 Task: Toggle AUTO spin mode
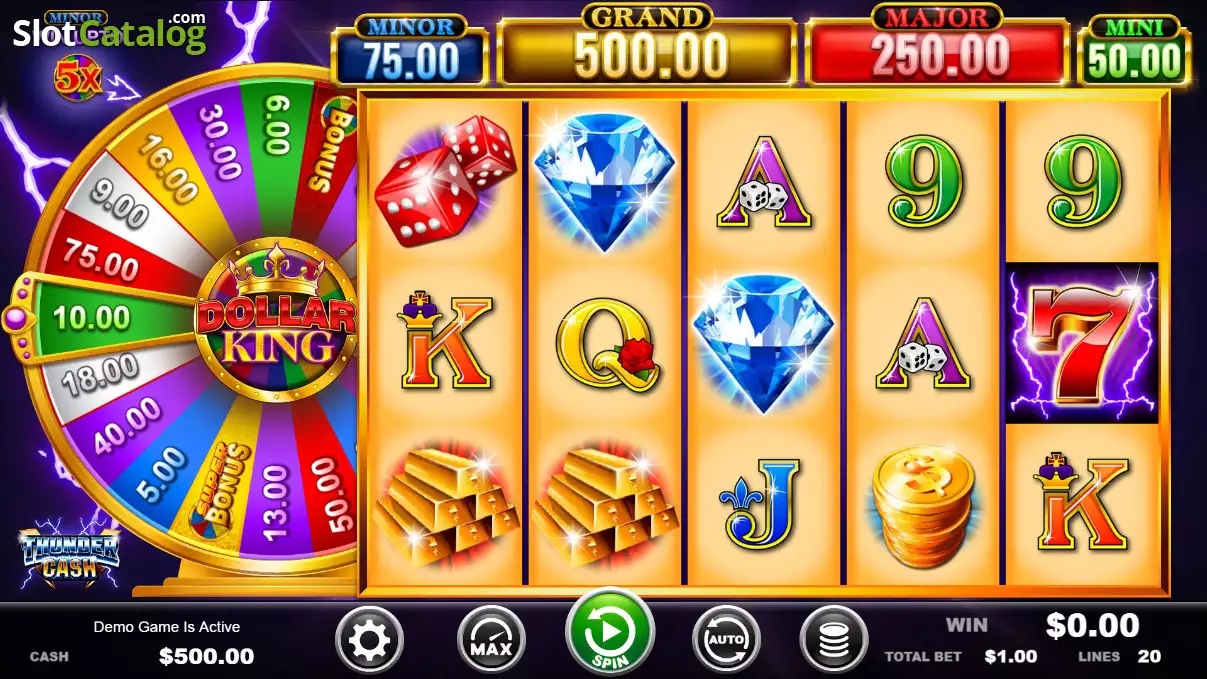click(x=726, y=639)
